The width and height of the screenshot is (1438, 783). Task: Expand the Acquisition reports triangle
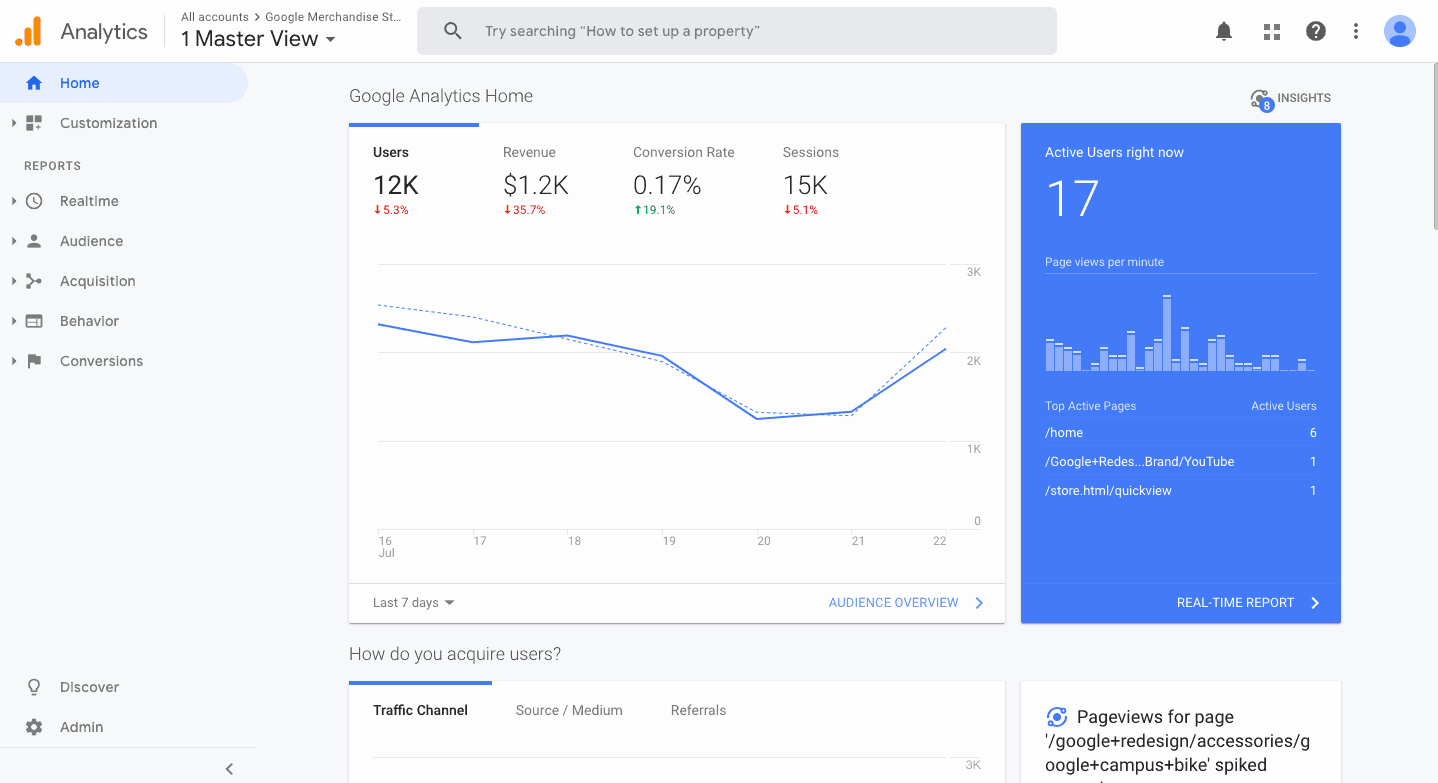14,281
